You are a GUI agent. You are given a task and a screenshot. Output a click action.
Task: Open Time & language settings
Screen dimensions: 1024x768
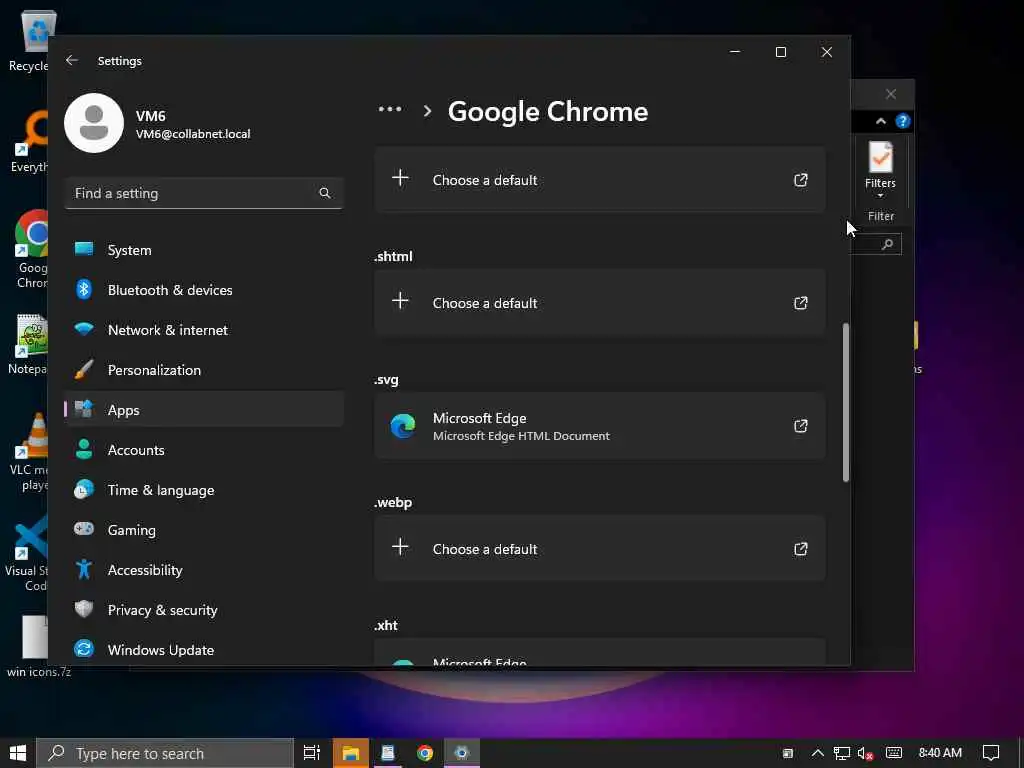pyautogui.click(x=204, y=490)
